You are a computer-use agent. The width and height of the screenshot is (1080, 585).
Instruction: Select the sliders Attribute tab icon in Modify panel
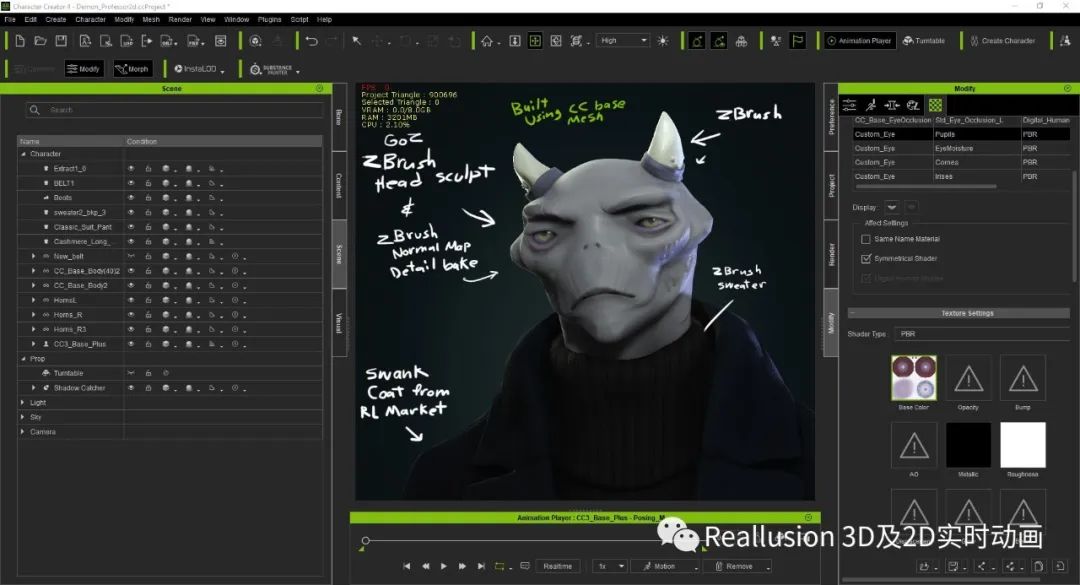849,105
